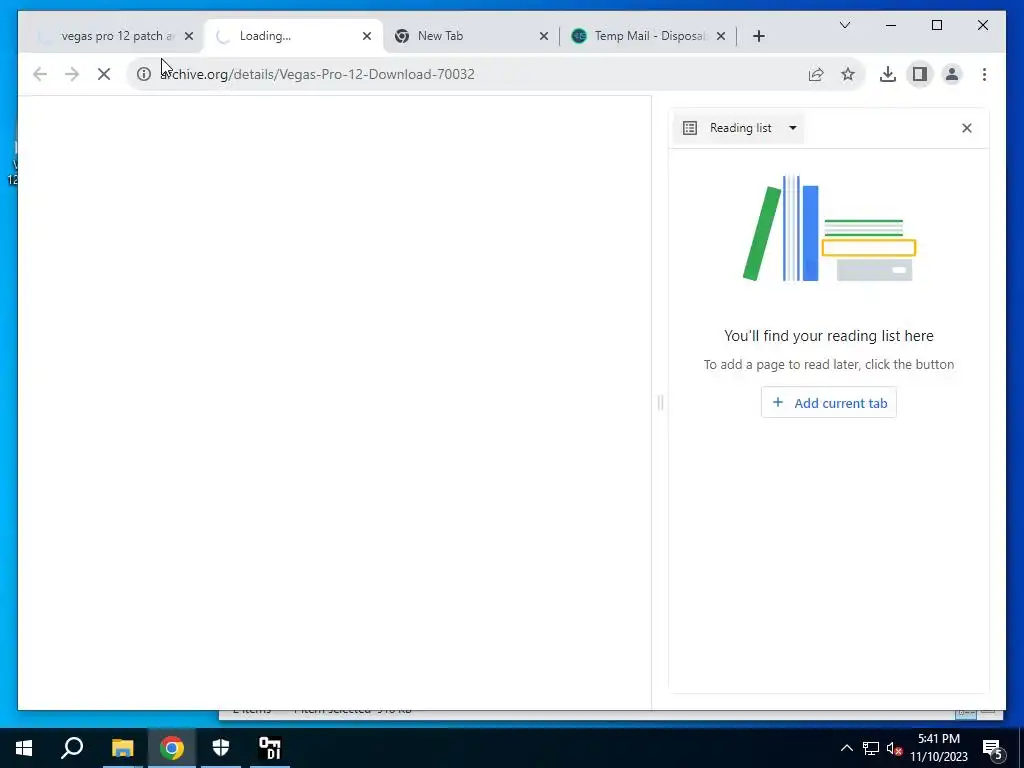The width and height of the screenshot is (1024, 768).
Task: Open network status tray icon
Action: click(871, 748)
